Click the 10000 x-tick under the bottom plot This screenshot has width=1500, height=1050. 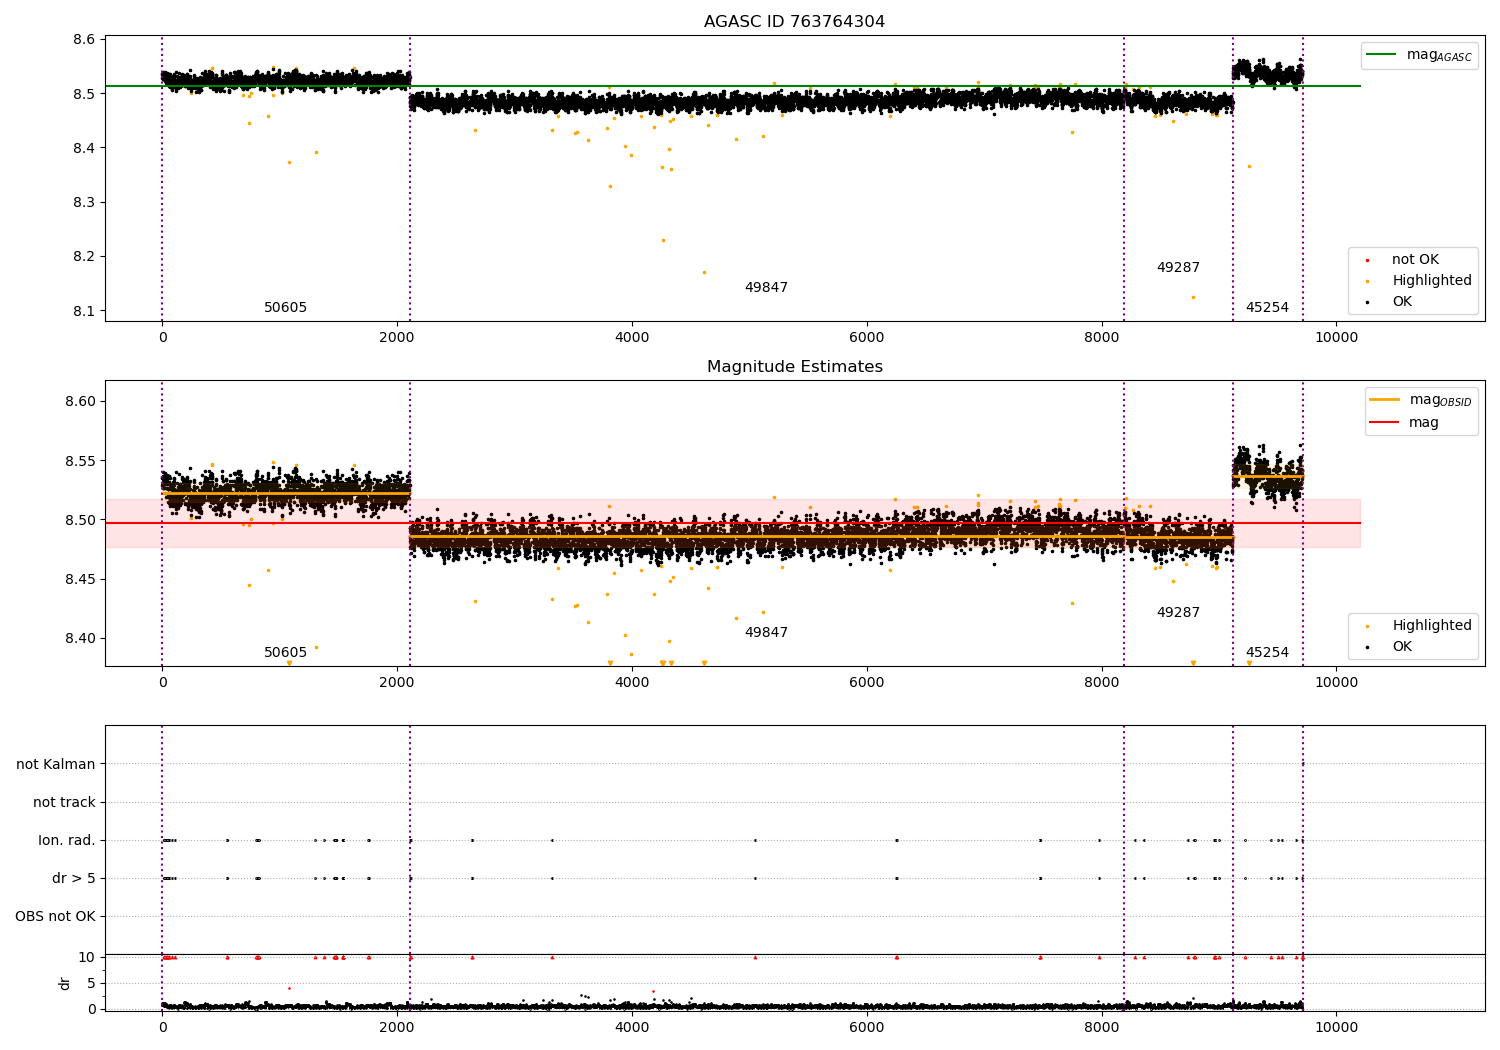[x=1336, y=1028]
